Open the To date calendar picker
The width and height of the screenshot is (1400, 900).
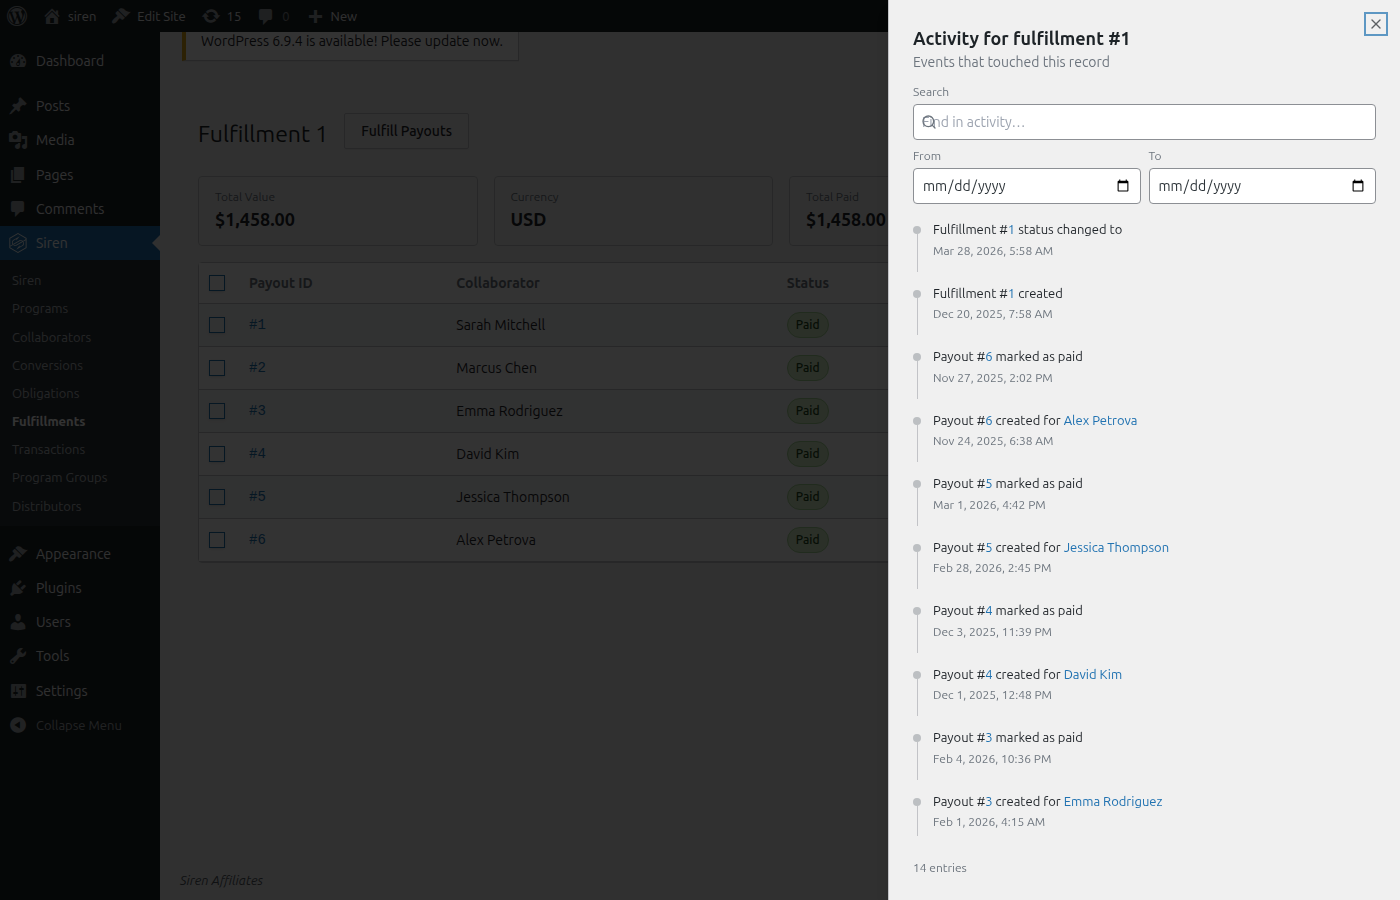pyautogui.click(x=1356, y=185)
